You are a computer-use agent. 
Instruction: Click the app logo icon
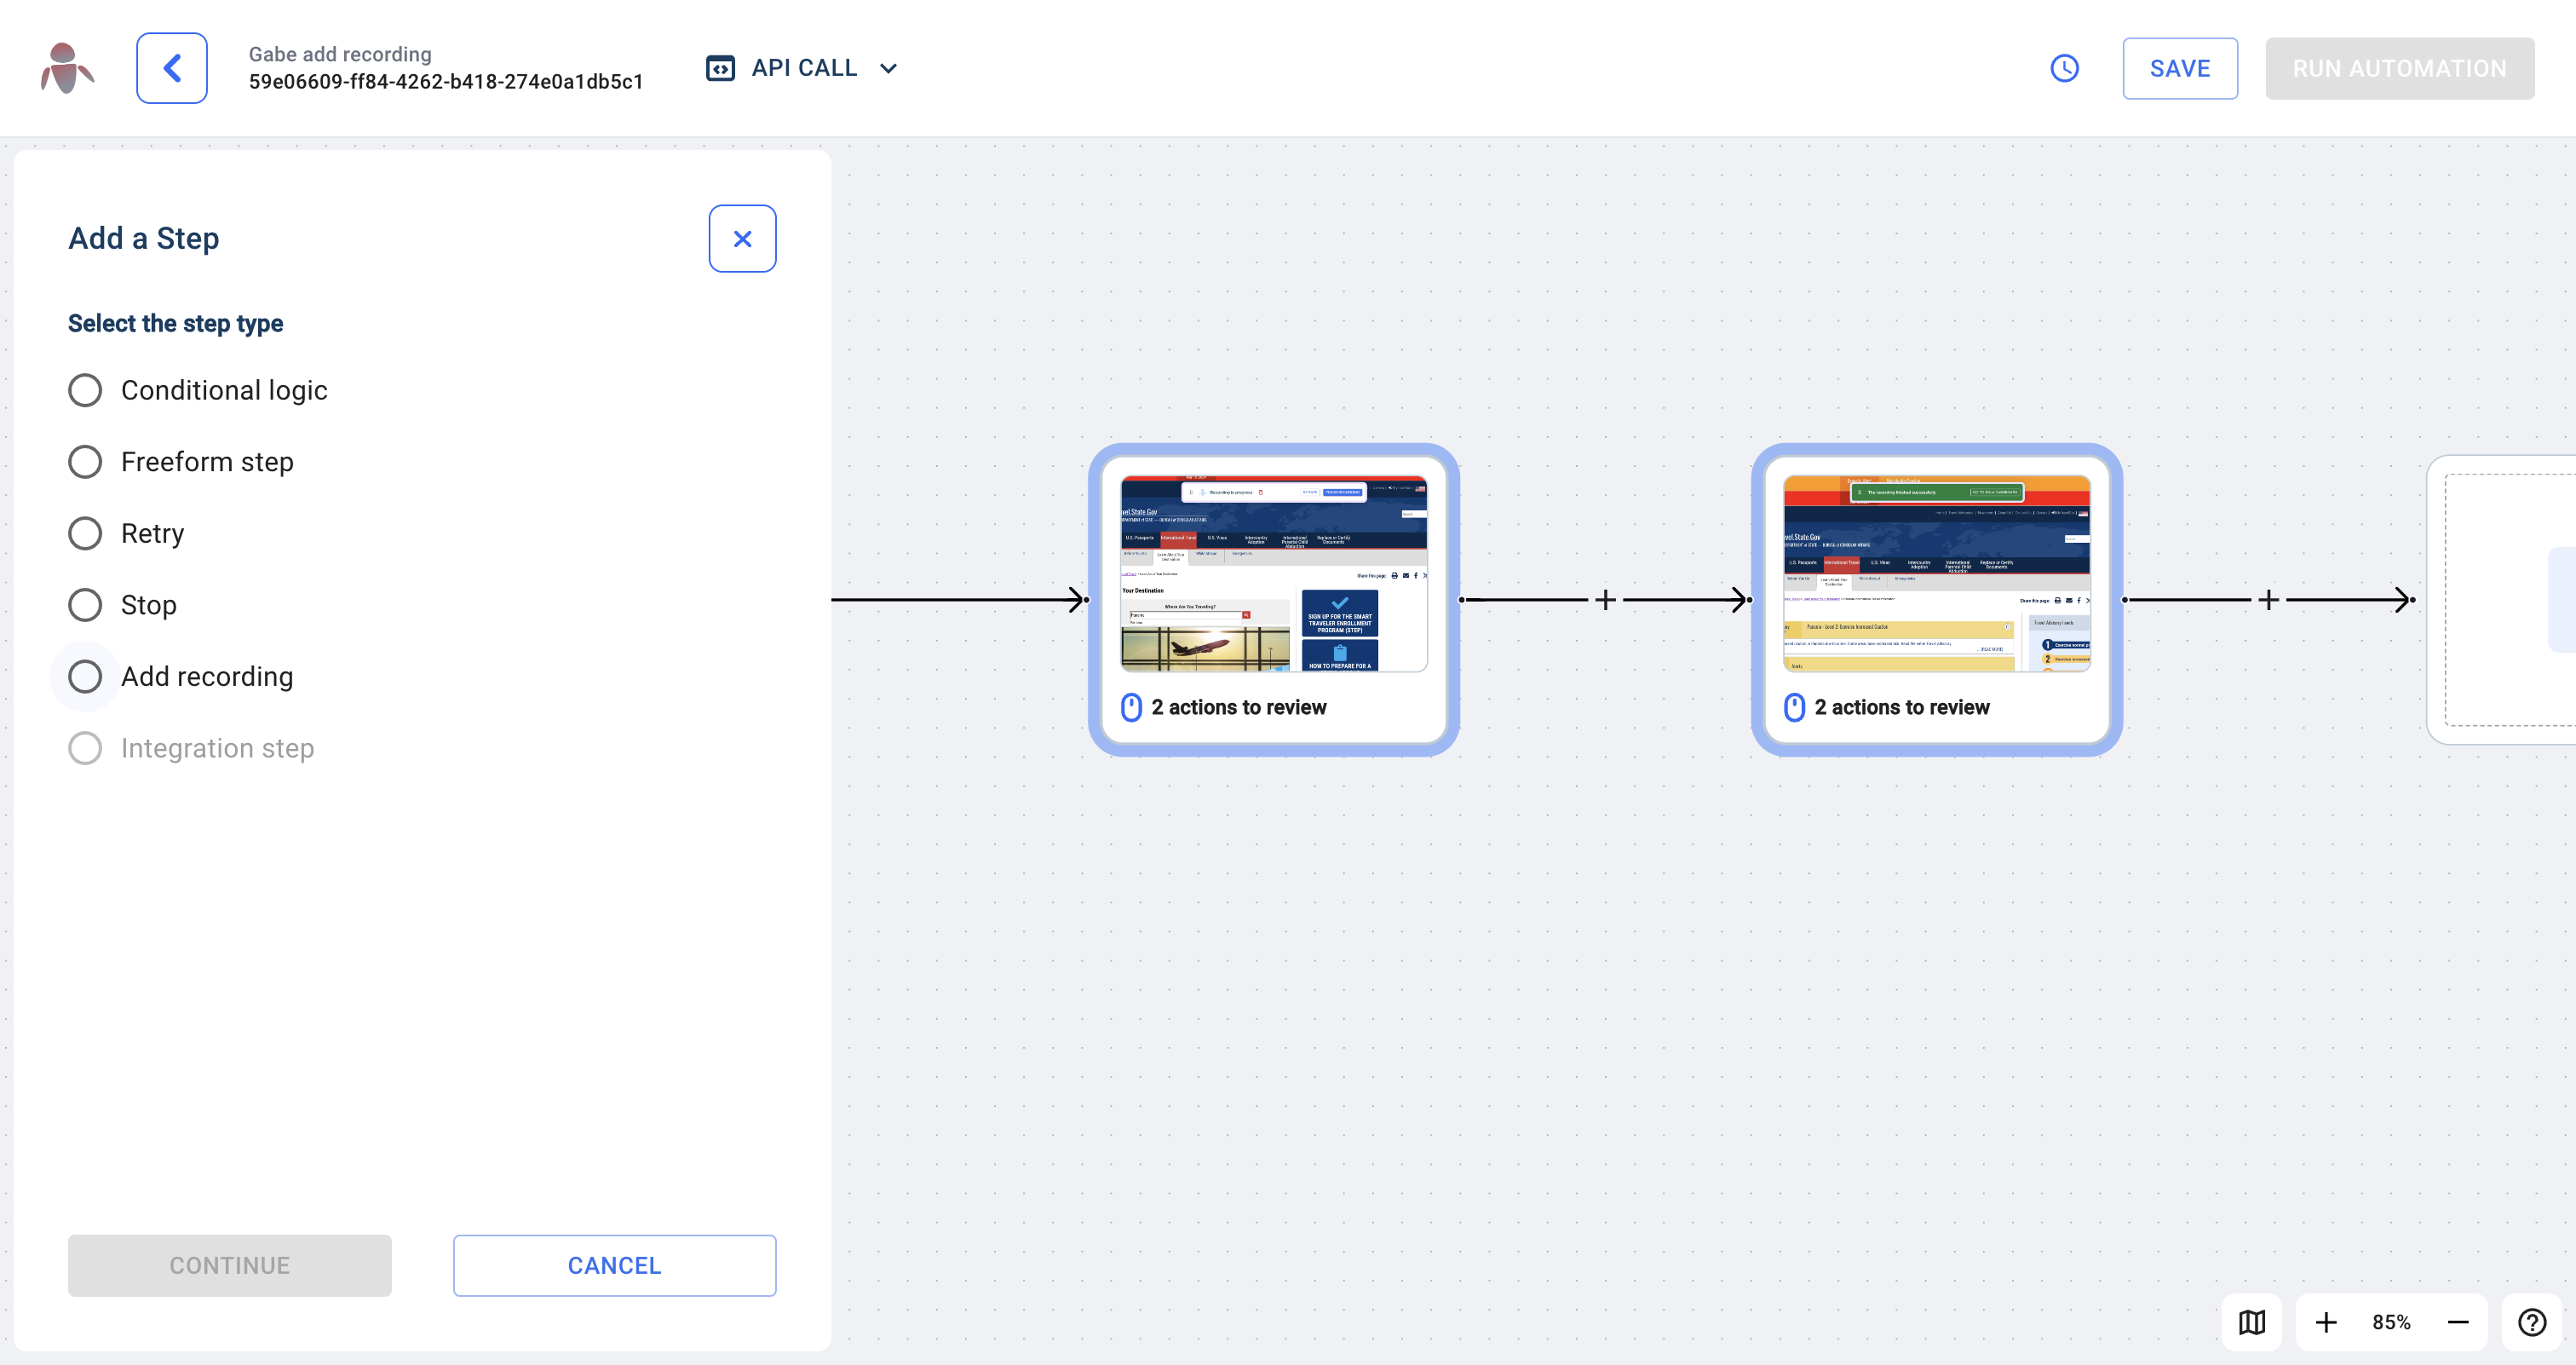67,68
